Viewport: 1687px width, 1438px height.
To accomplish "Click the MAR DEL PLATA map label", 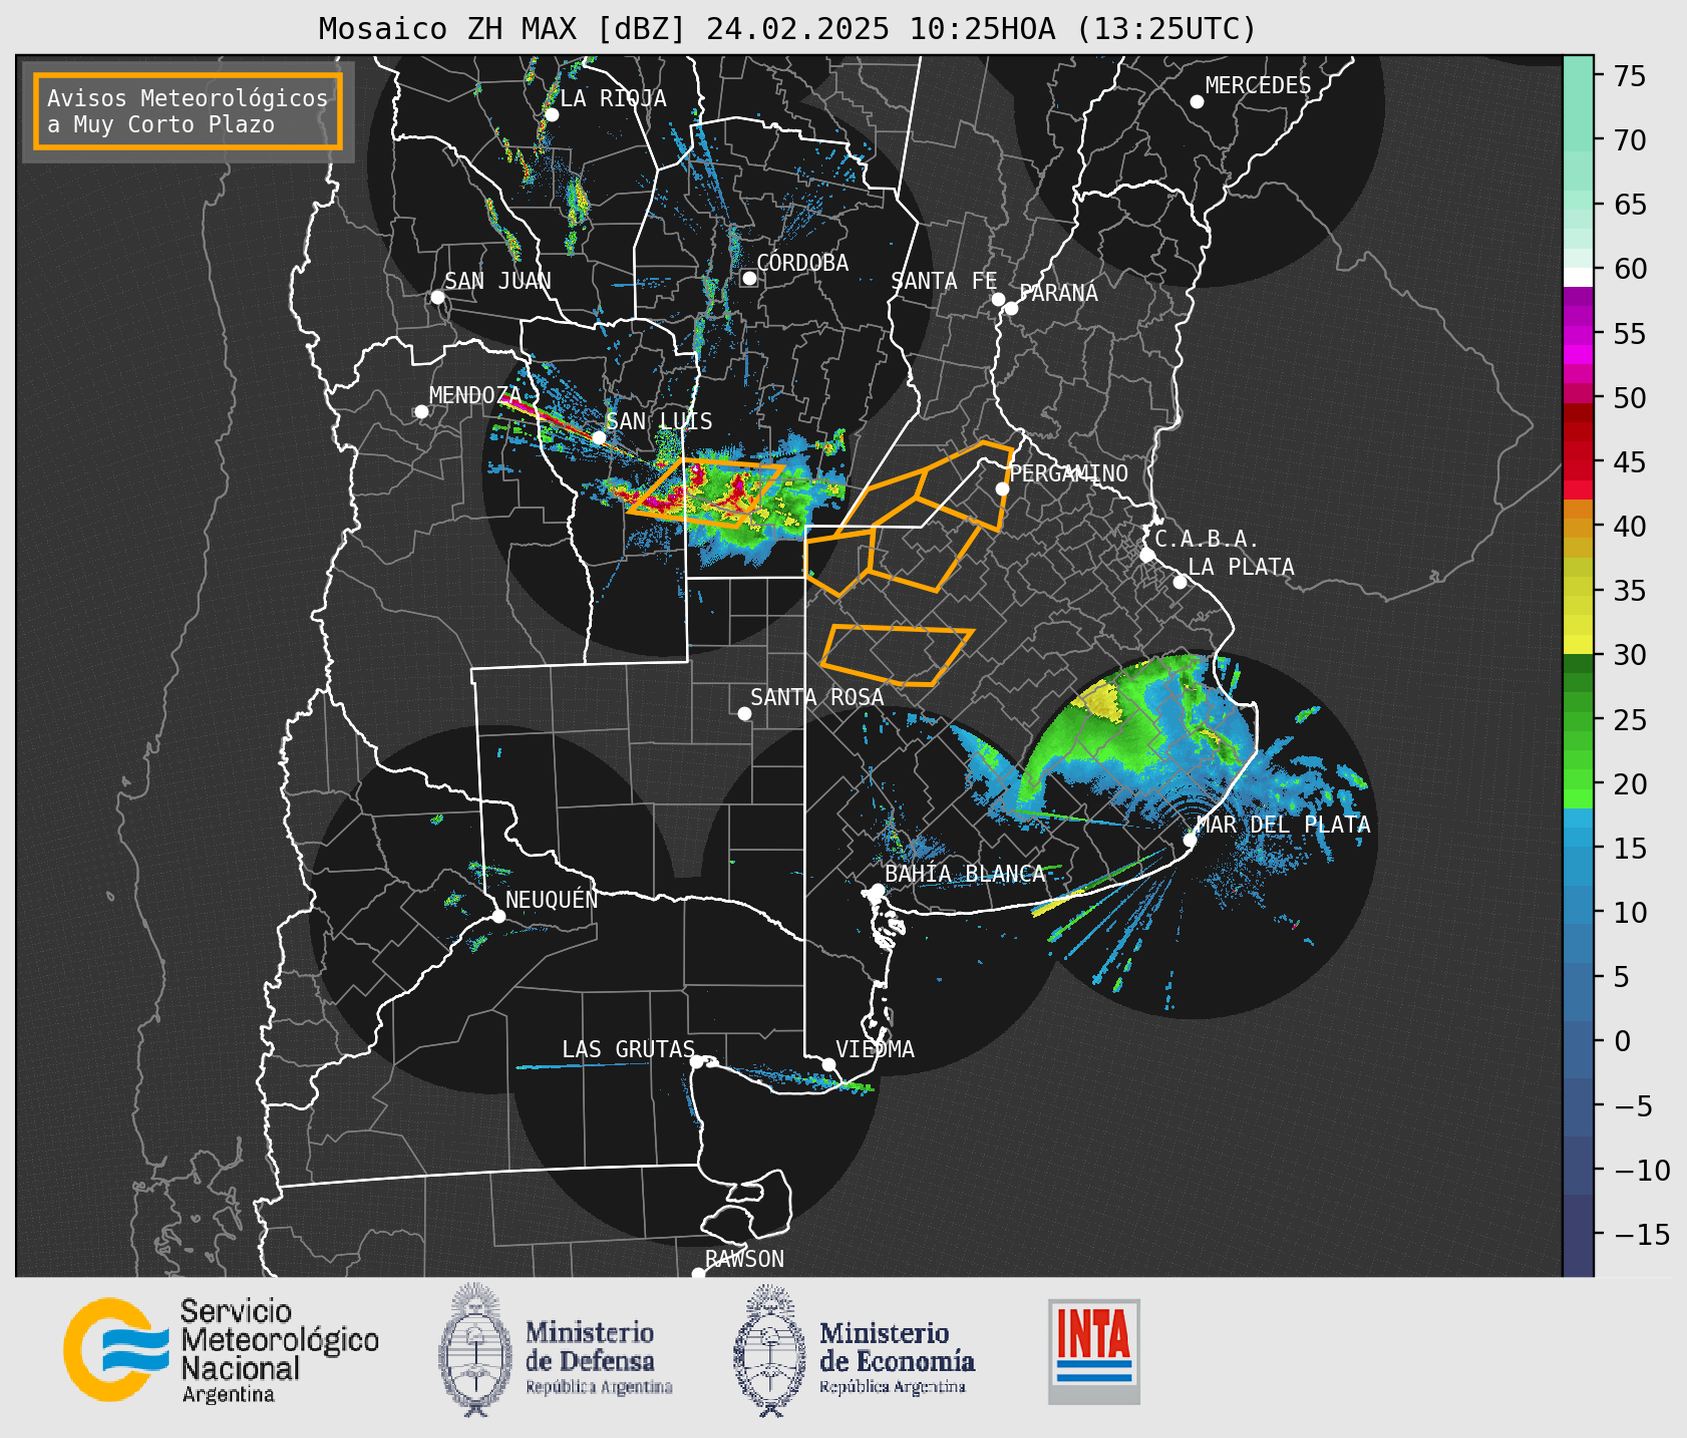I will point(1283,825).
